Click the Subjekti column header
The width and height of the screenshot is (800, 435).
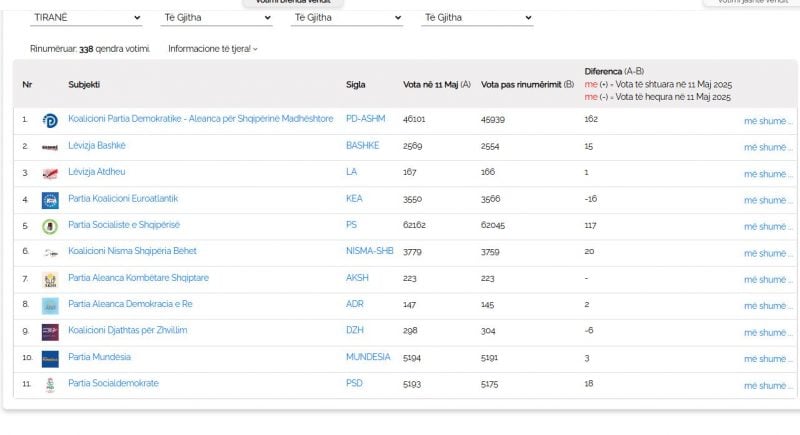(84, 85)
